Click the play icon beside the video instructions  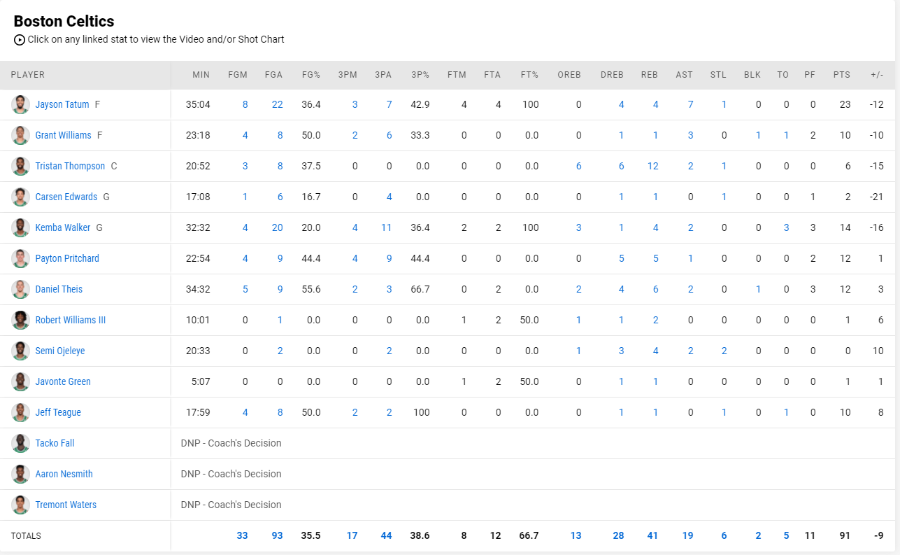pos(20,40)
